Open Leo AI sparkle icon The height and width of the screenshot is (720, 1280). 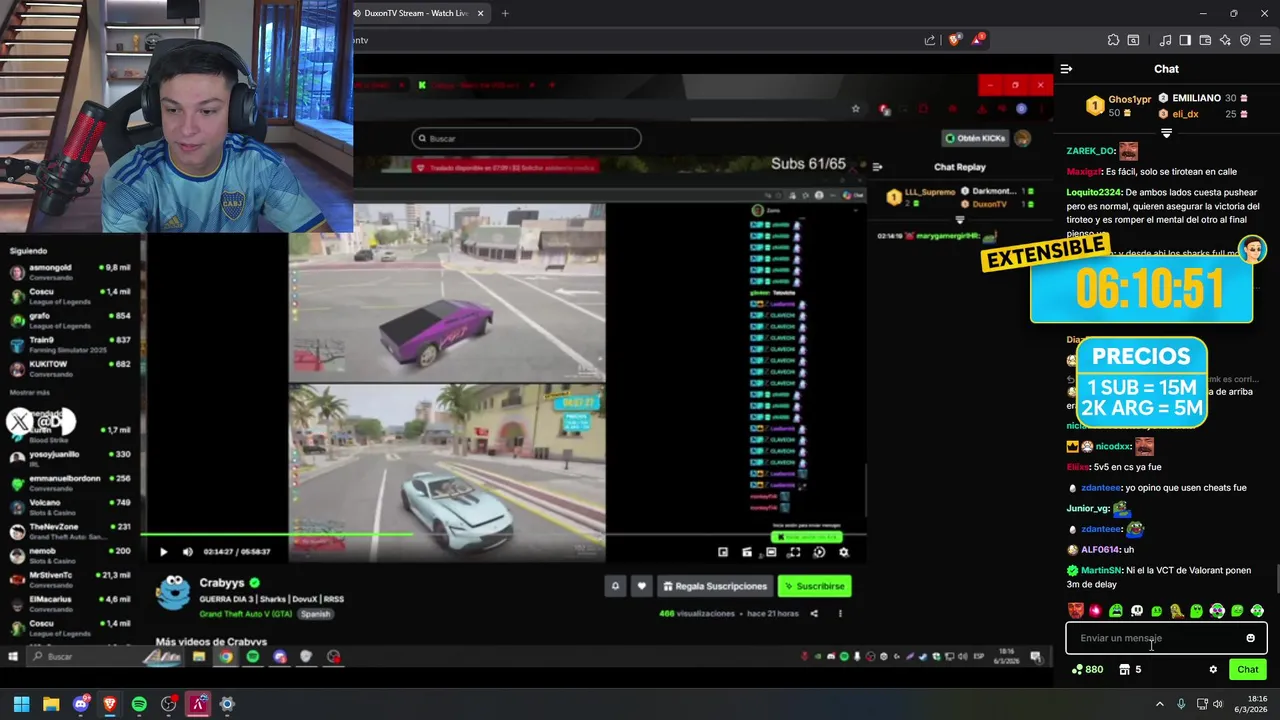(x=1225, y=40)
